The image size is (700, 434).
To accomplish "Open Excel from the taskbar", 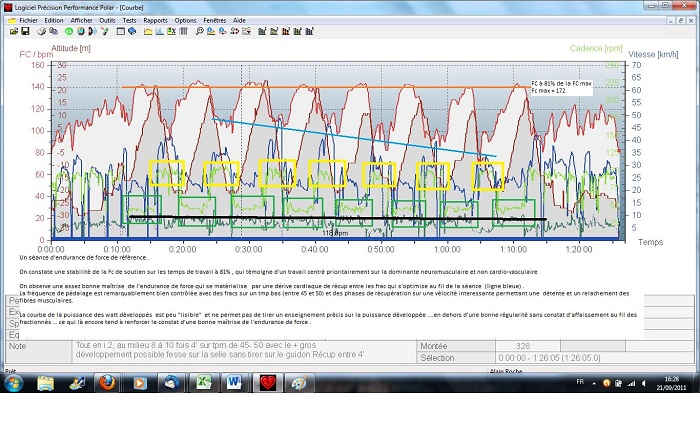I will pyautogui.click(x=204, y=383).
